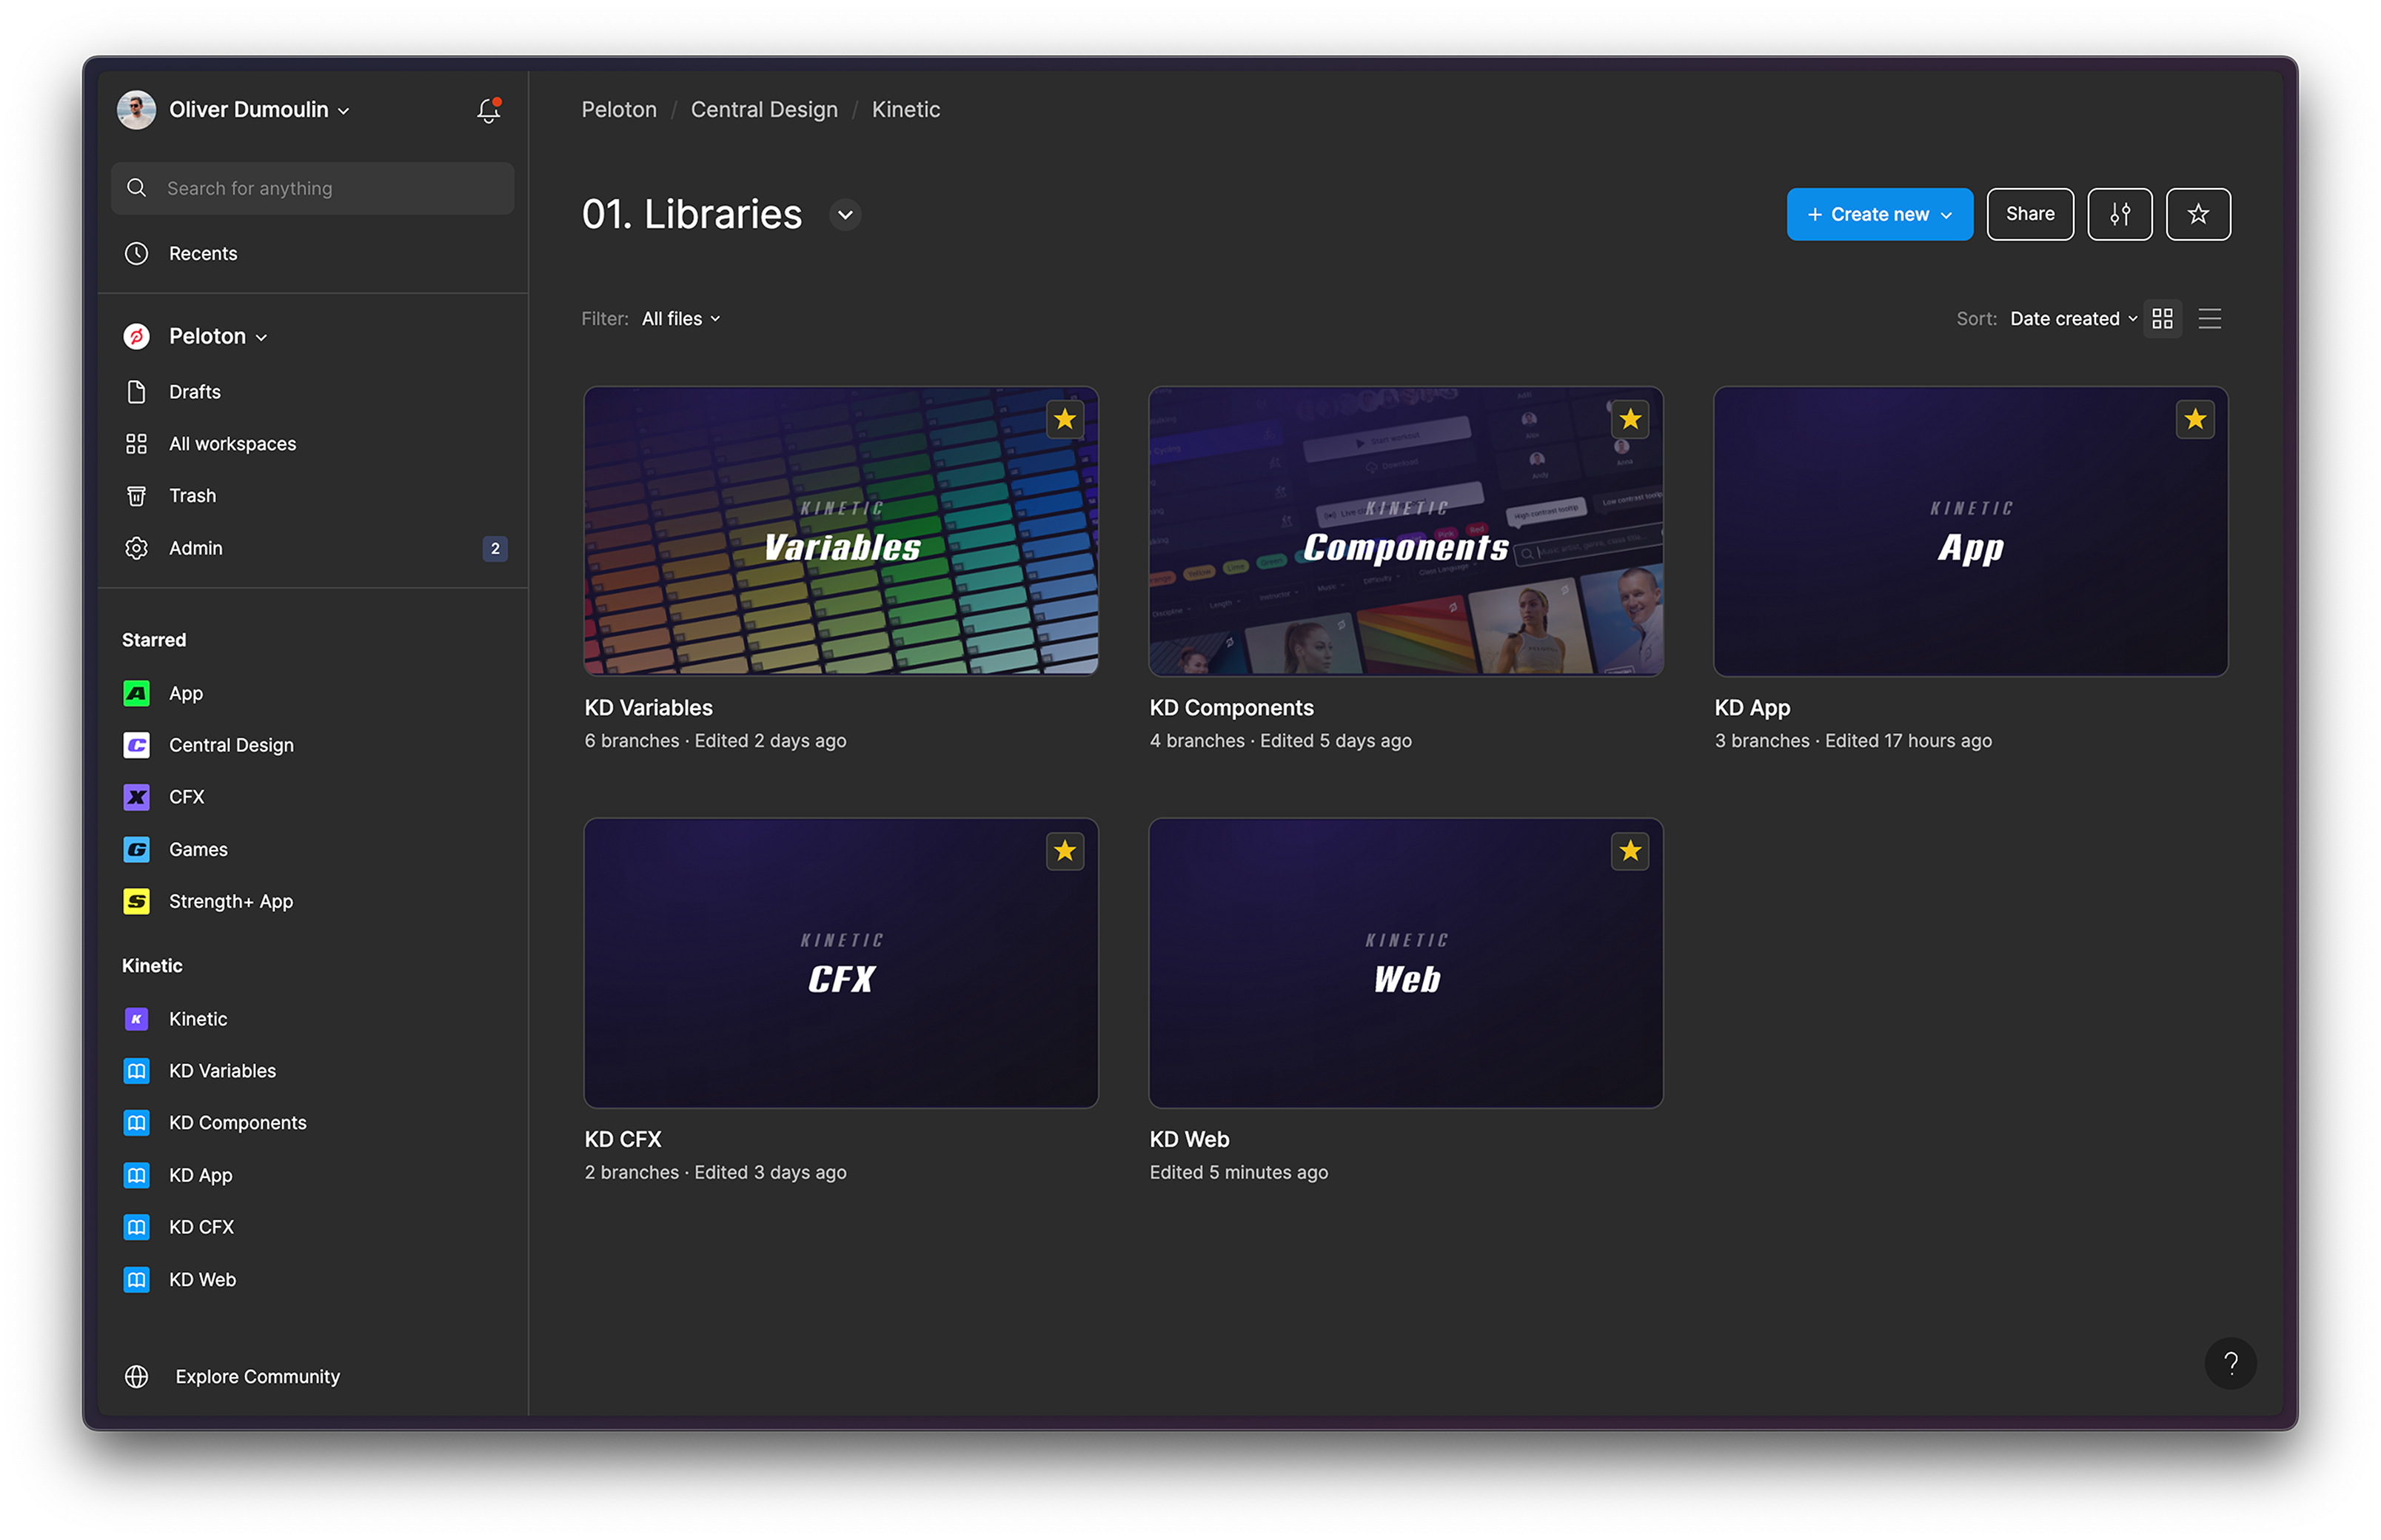Image resolution: width=2381 pixels, height=1540 pixels.
Task: Open notifications bell
Action: (x=488, y=109)
